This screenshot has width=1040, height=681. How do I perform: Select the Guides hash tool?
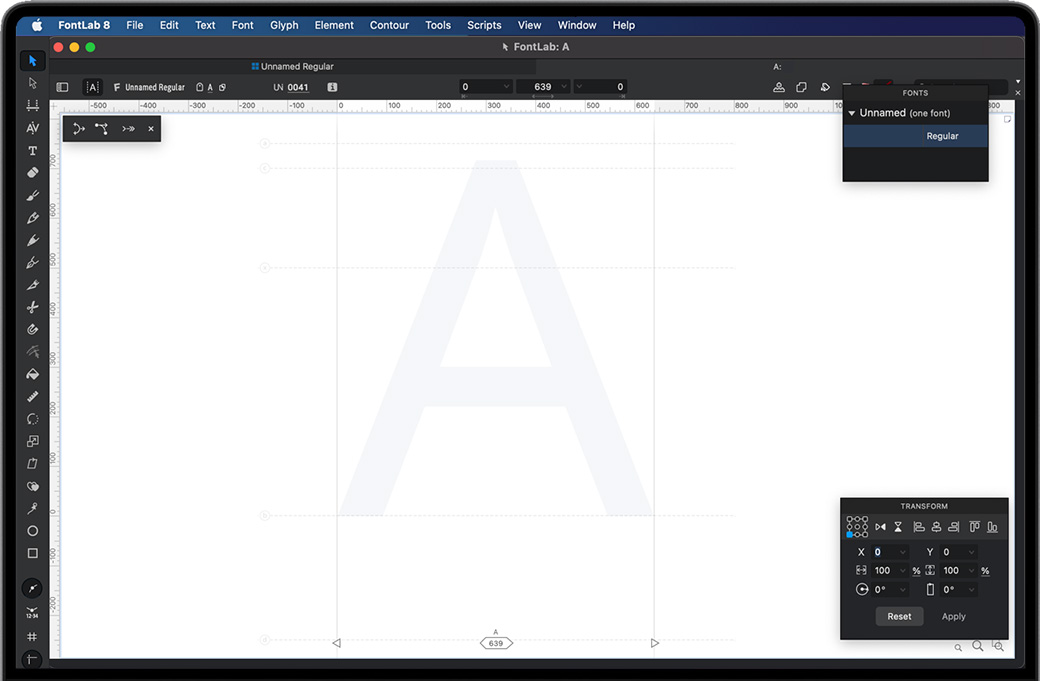click(32, 637)
